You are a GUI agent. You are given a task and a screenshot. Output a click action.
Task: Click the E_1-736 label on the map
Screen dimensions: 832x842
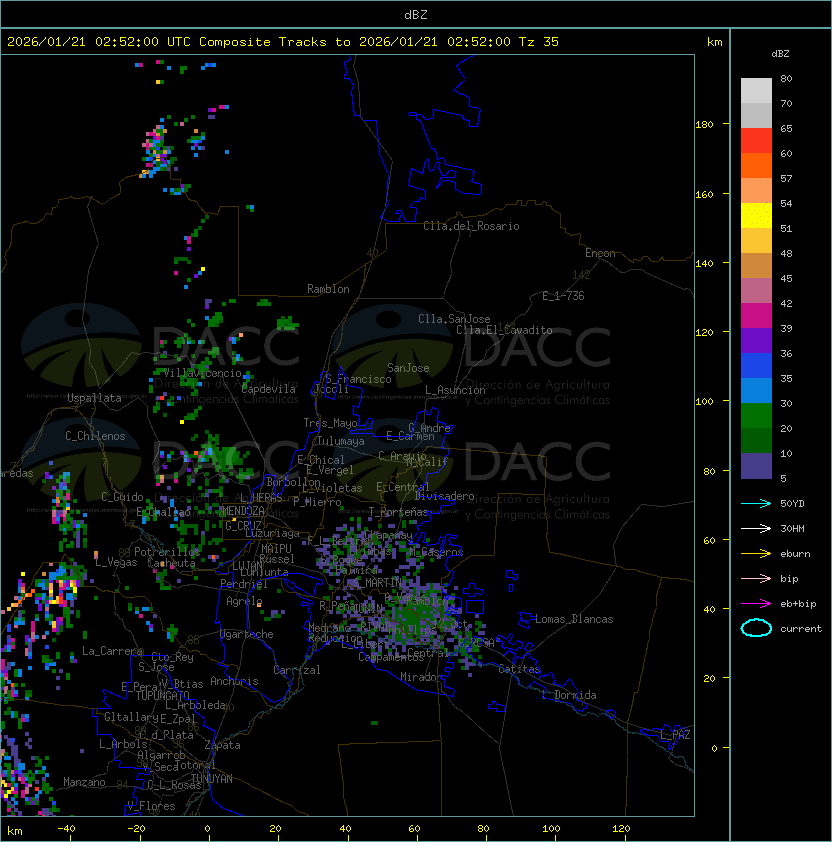click(563, 296)
